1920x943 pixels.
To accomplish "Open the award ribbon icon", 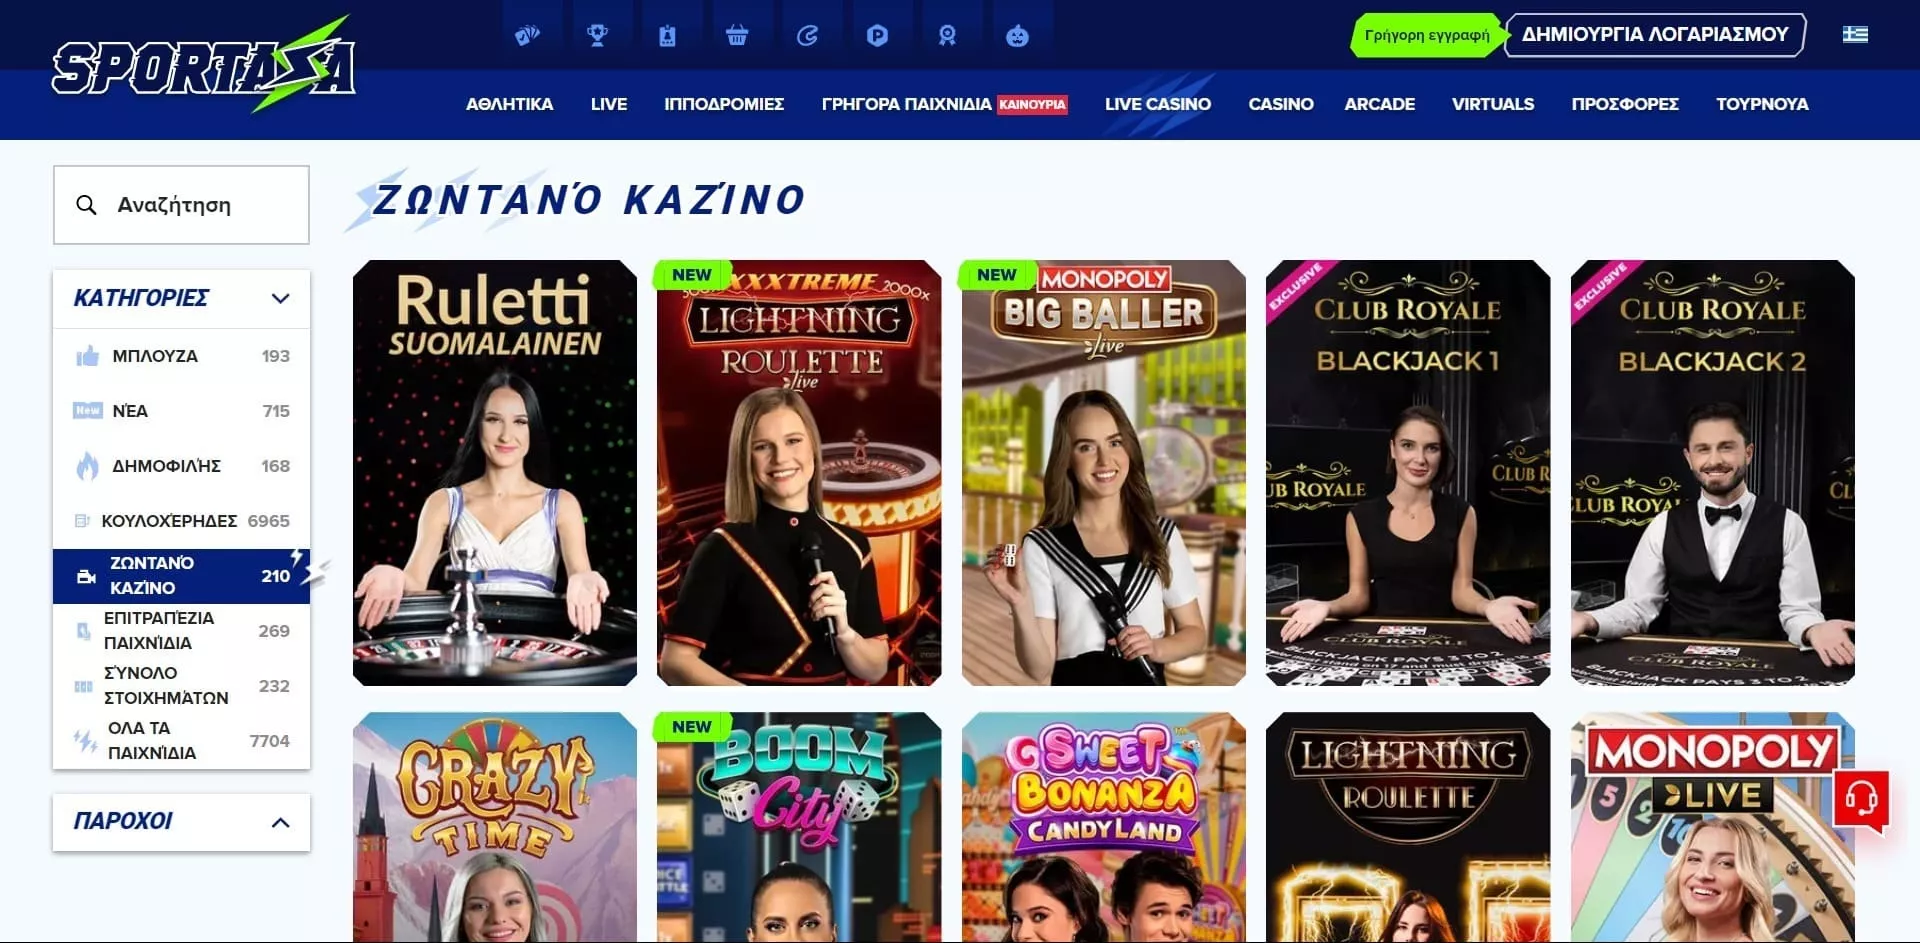I will click(x=947, y=36).
